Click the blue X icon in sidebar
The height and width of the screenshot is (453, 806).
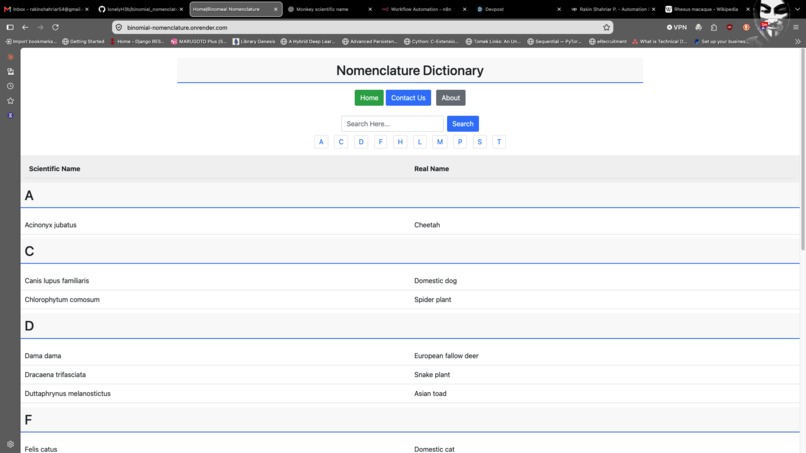tap(10, 115)
